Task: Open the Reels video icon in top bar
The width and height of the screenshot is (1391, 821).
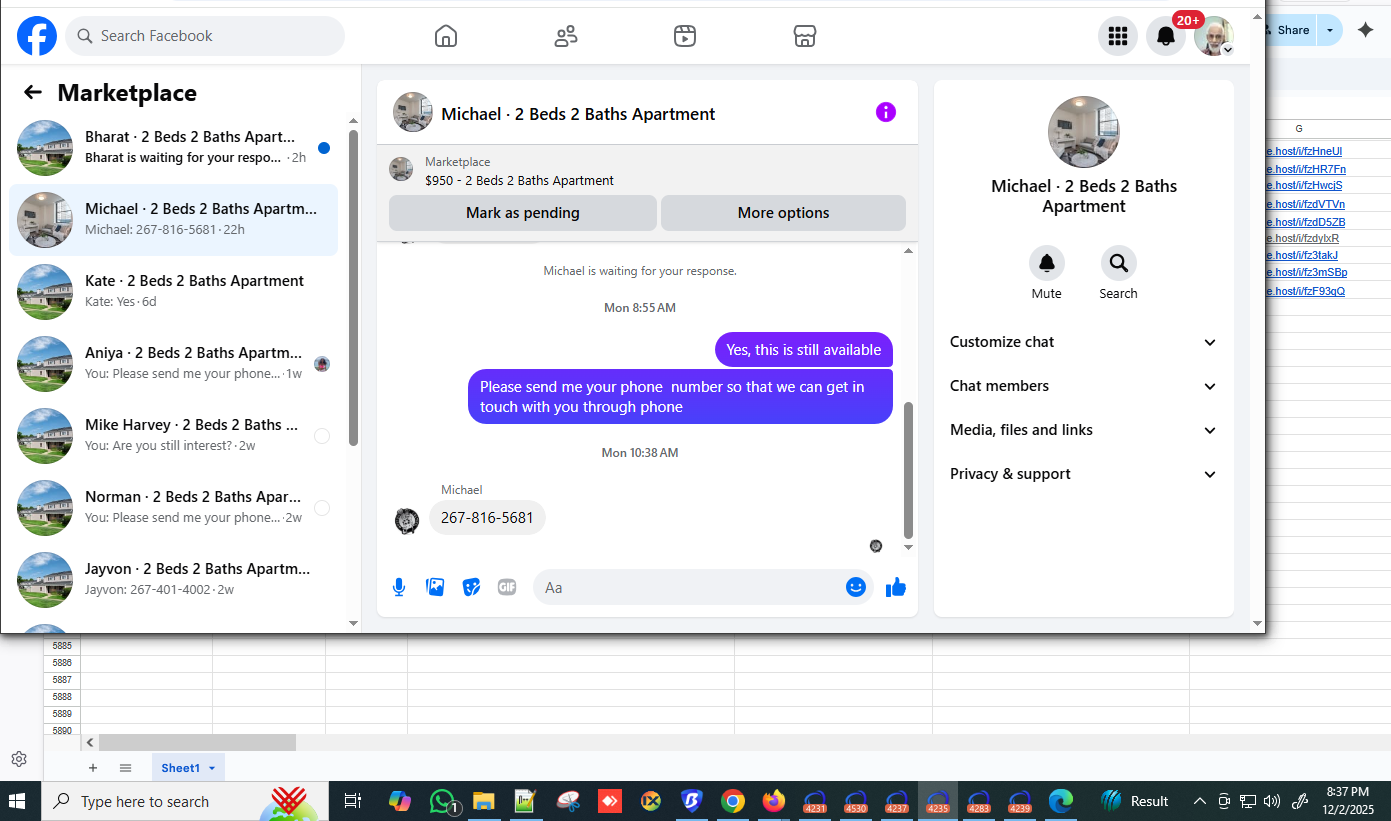Action: coord(685,36)
